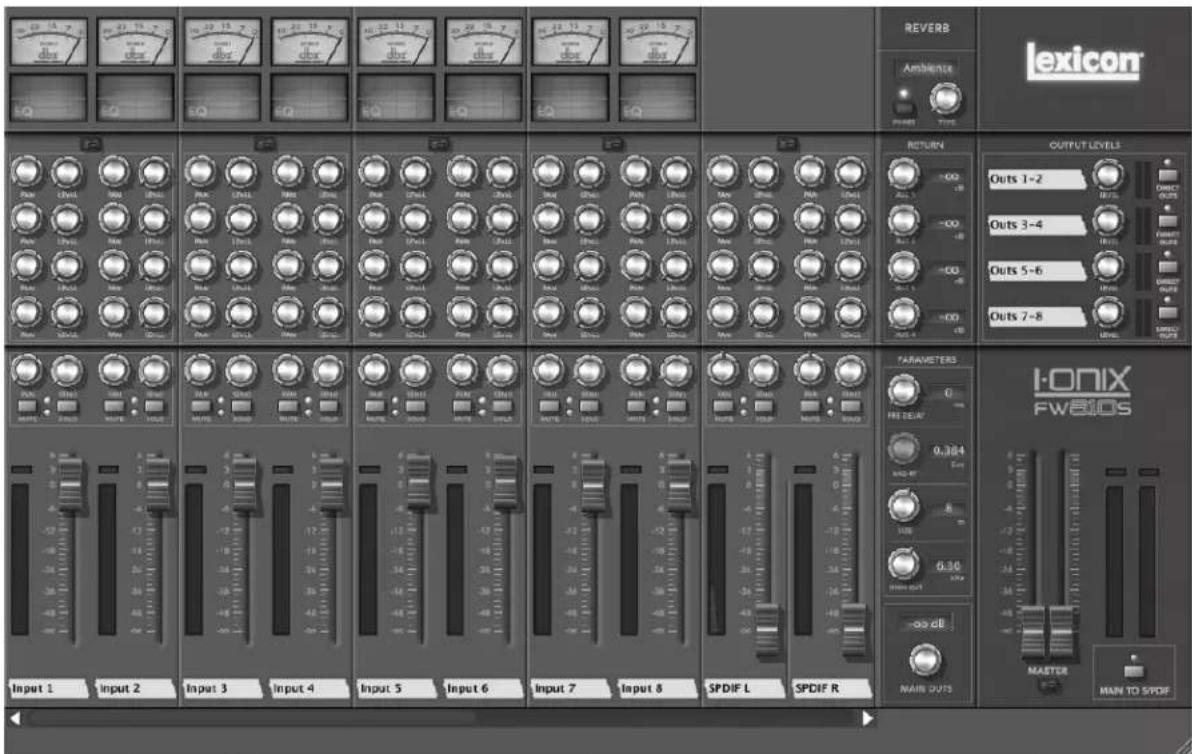Click the Input 5 fader handle

419,483
